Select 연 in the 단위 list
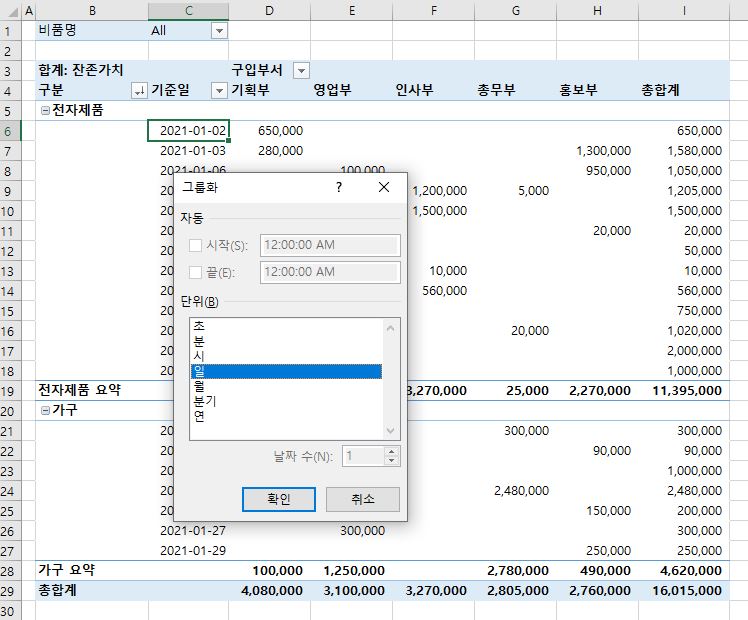 click(x=199, y=416)
